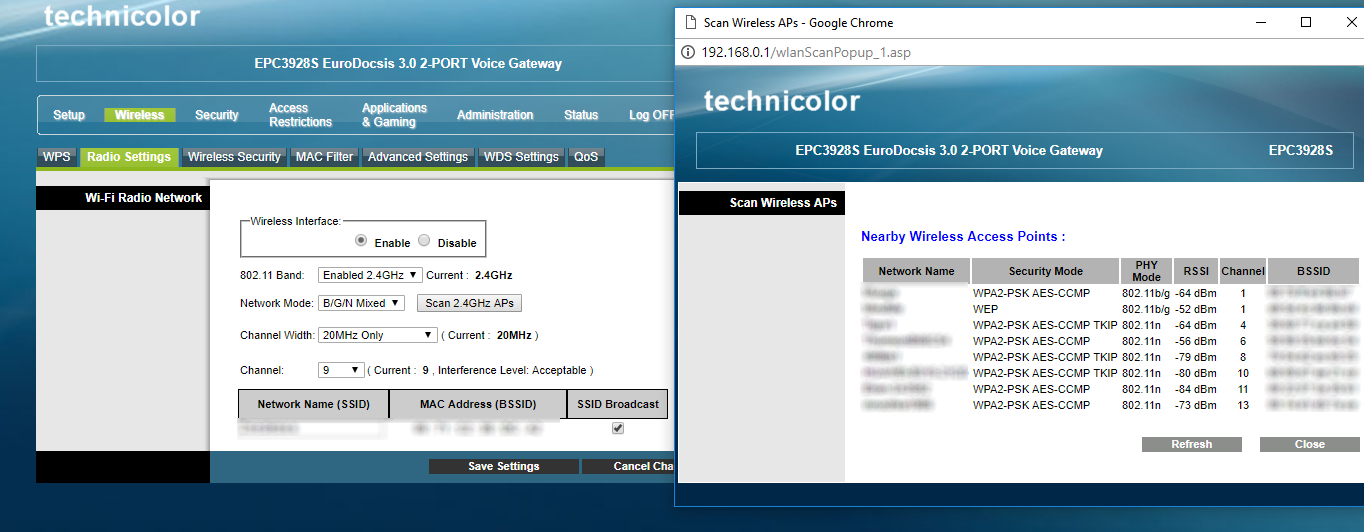1364x532 pixels.
Task: Open the Status menu
Action: click(x=581, y=115)
